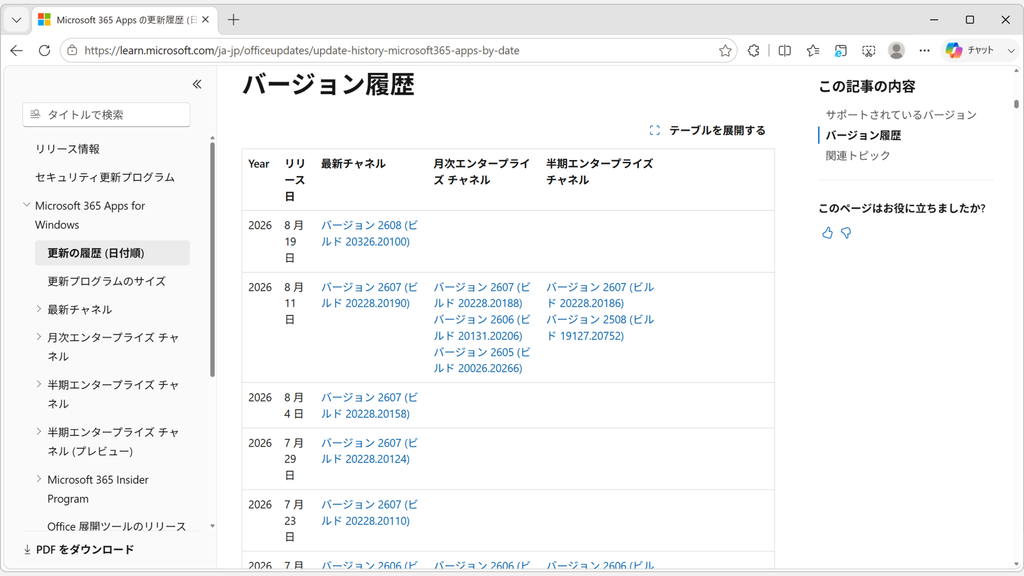Open バージョン 2607 ビルド 20228.20110 link

(x=369, y=513)
